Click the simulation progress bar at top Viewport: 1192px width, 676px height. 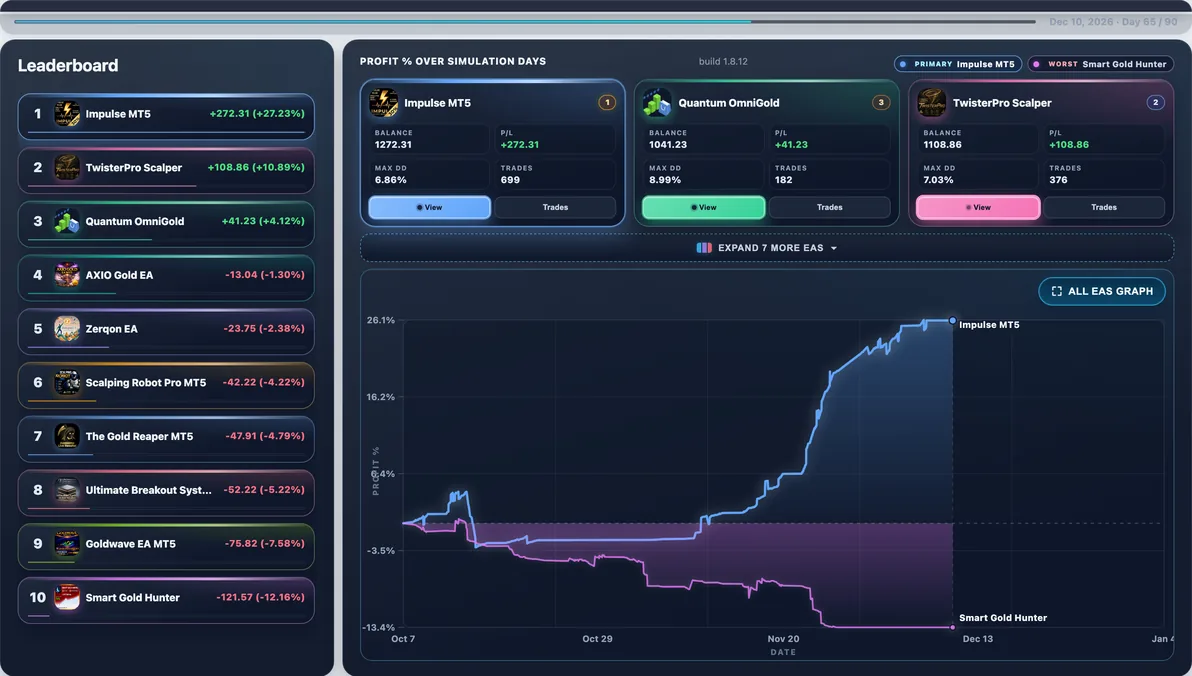click(x=525, y=21)
